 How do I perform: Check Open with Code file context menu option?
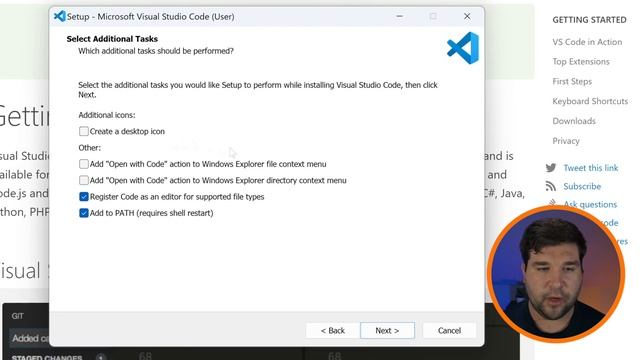coord(84,164)
